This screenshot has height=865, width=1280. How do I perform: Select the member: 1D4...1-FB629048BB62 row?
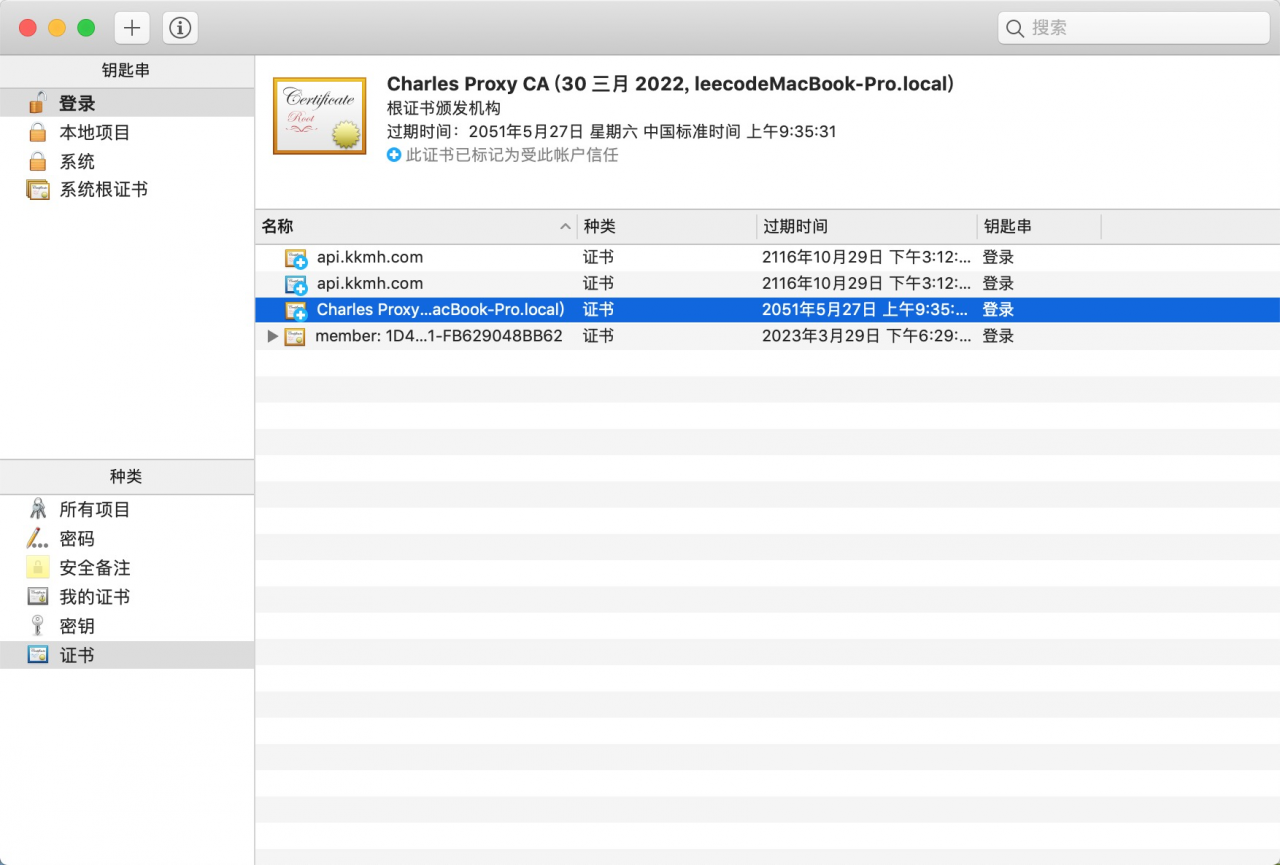pyautogui.click(x=767, y=336)
